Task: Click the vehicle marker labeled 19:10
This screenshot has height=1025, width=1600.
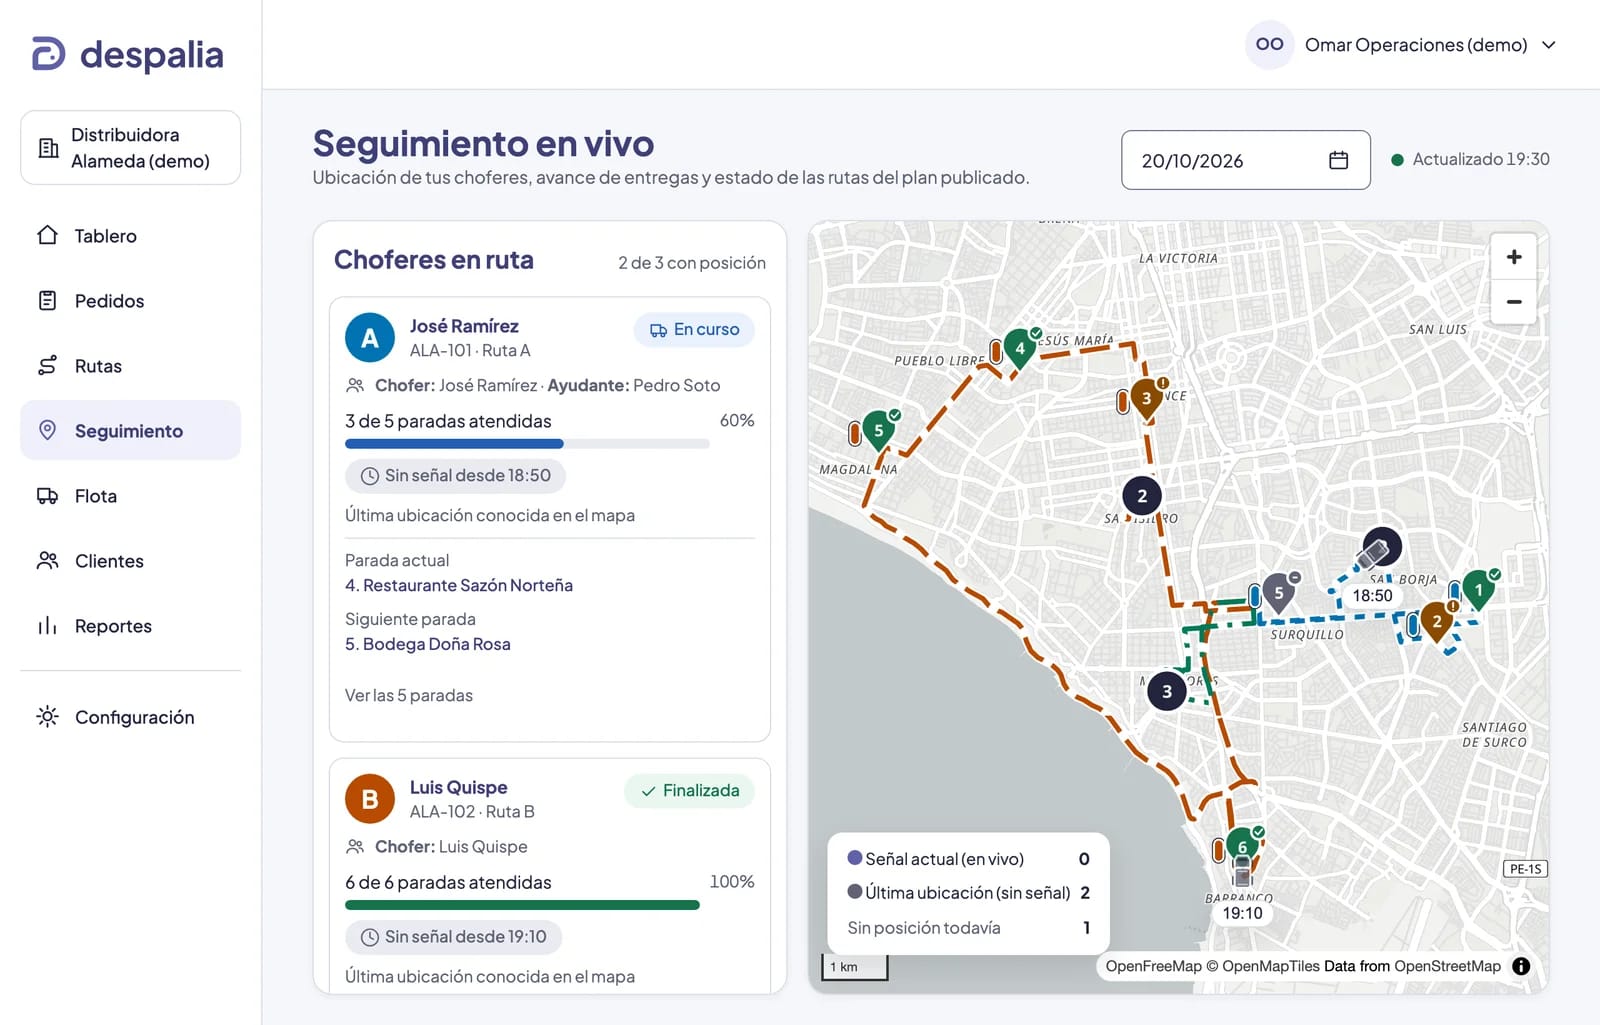Action: click(x=1242, y=872)
